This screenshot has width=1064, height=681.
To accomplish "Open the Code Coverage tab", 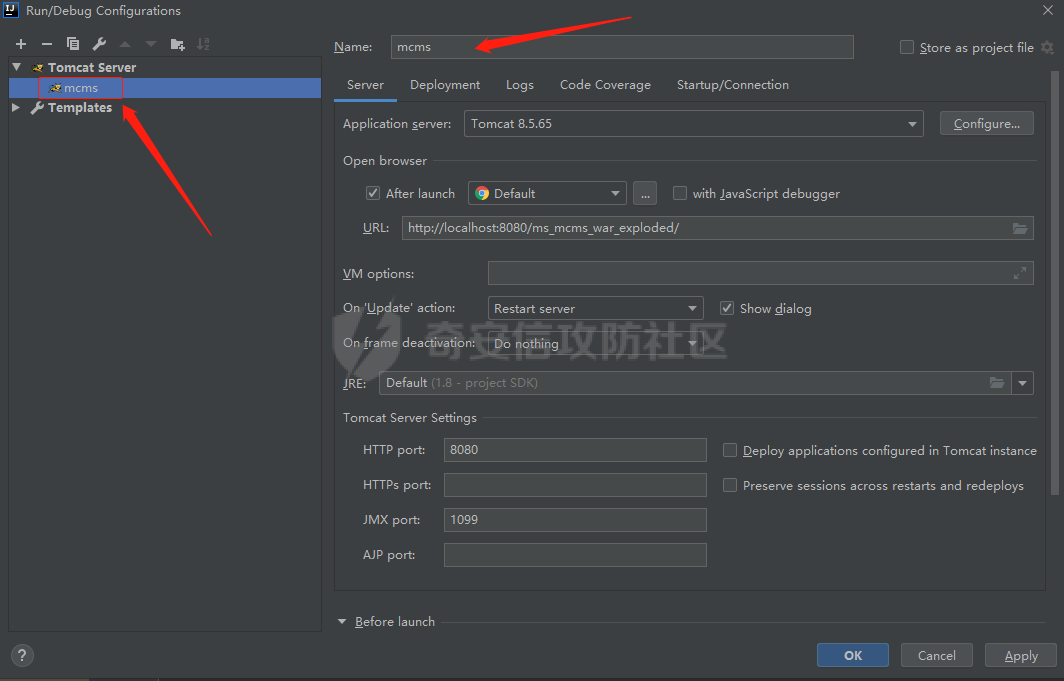I will coord(605,85).
